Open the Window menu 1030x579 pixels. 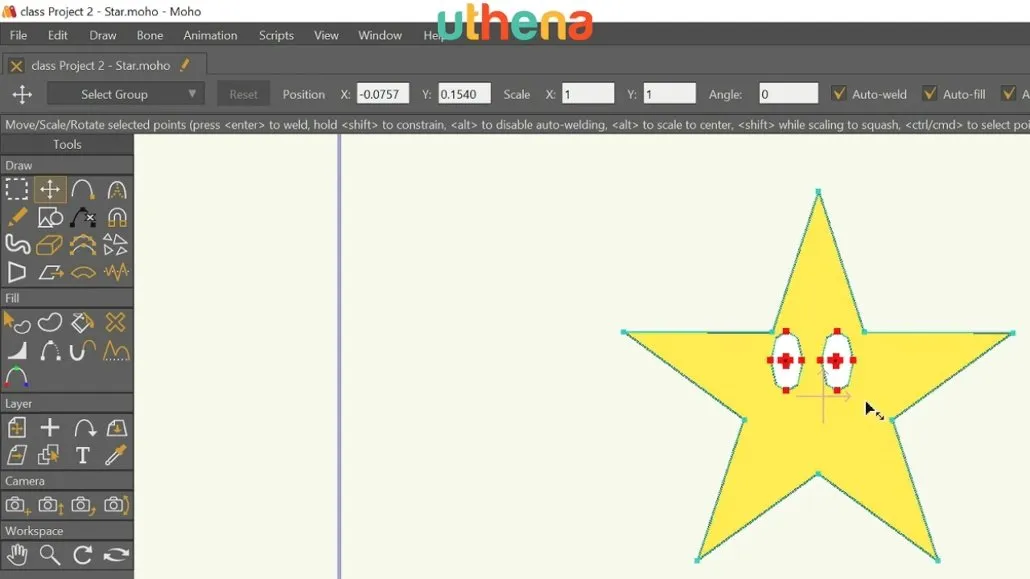pyautogui.click(x=380, y=35)
